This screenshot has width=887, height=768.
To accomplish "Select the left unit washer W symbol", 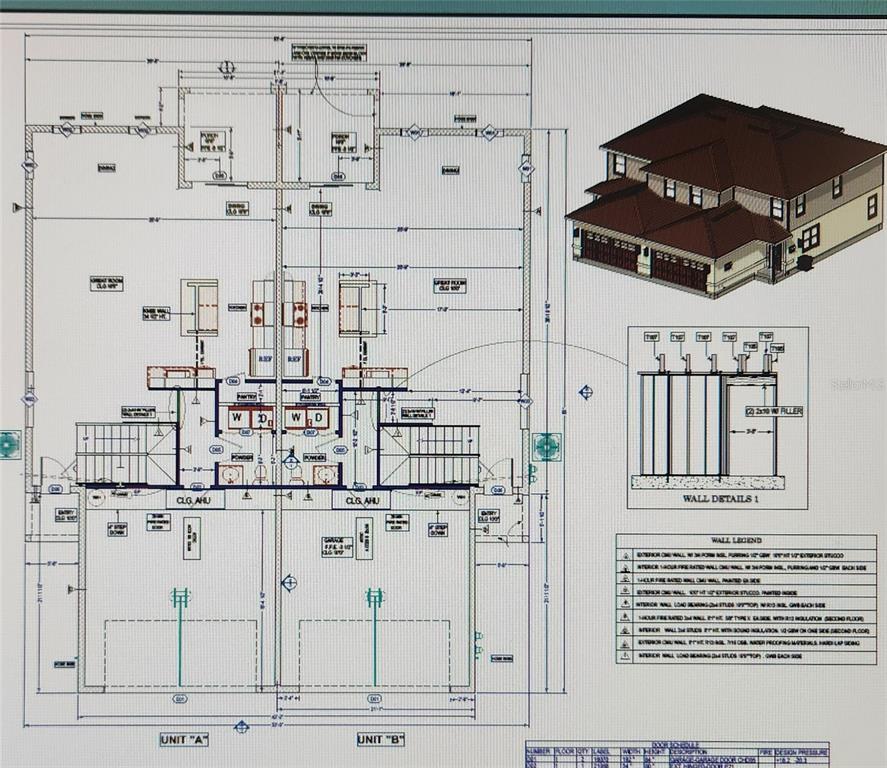I will point(237,416).
